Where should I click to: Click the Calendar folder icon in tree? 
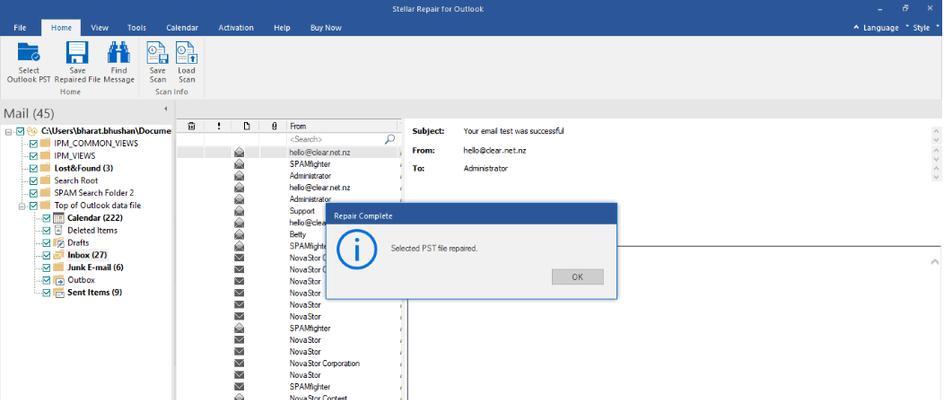click(x=58, y=217)
